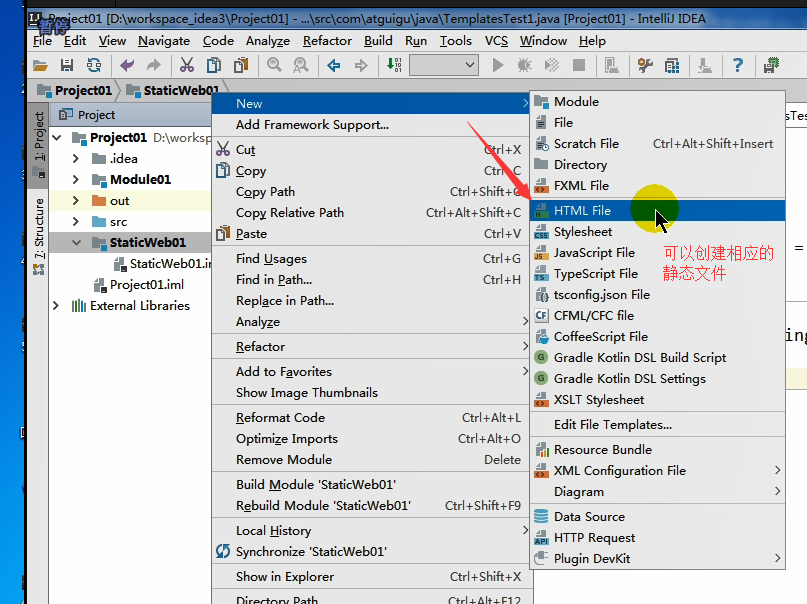Click the Undo arrow in toolbar
Image resolution: width=807 pixels, height=604 pixels.
pyautogui.click(x=127, y=65)
